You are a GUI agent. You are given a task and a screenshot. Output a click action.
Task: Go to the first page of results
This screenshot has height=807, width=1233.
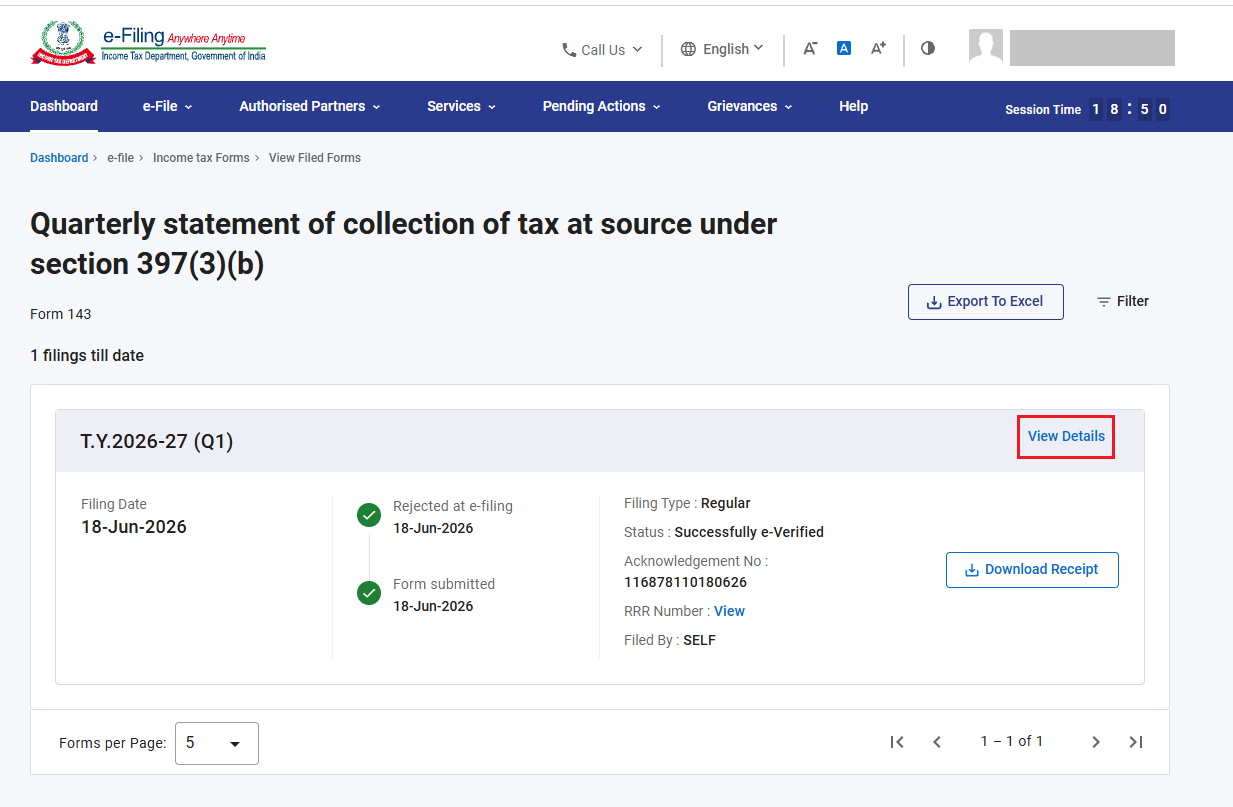(x=897, y=742)
